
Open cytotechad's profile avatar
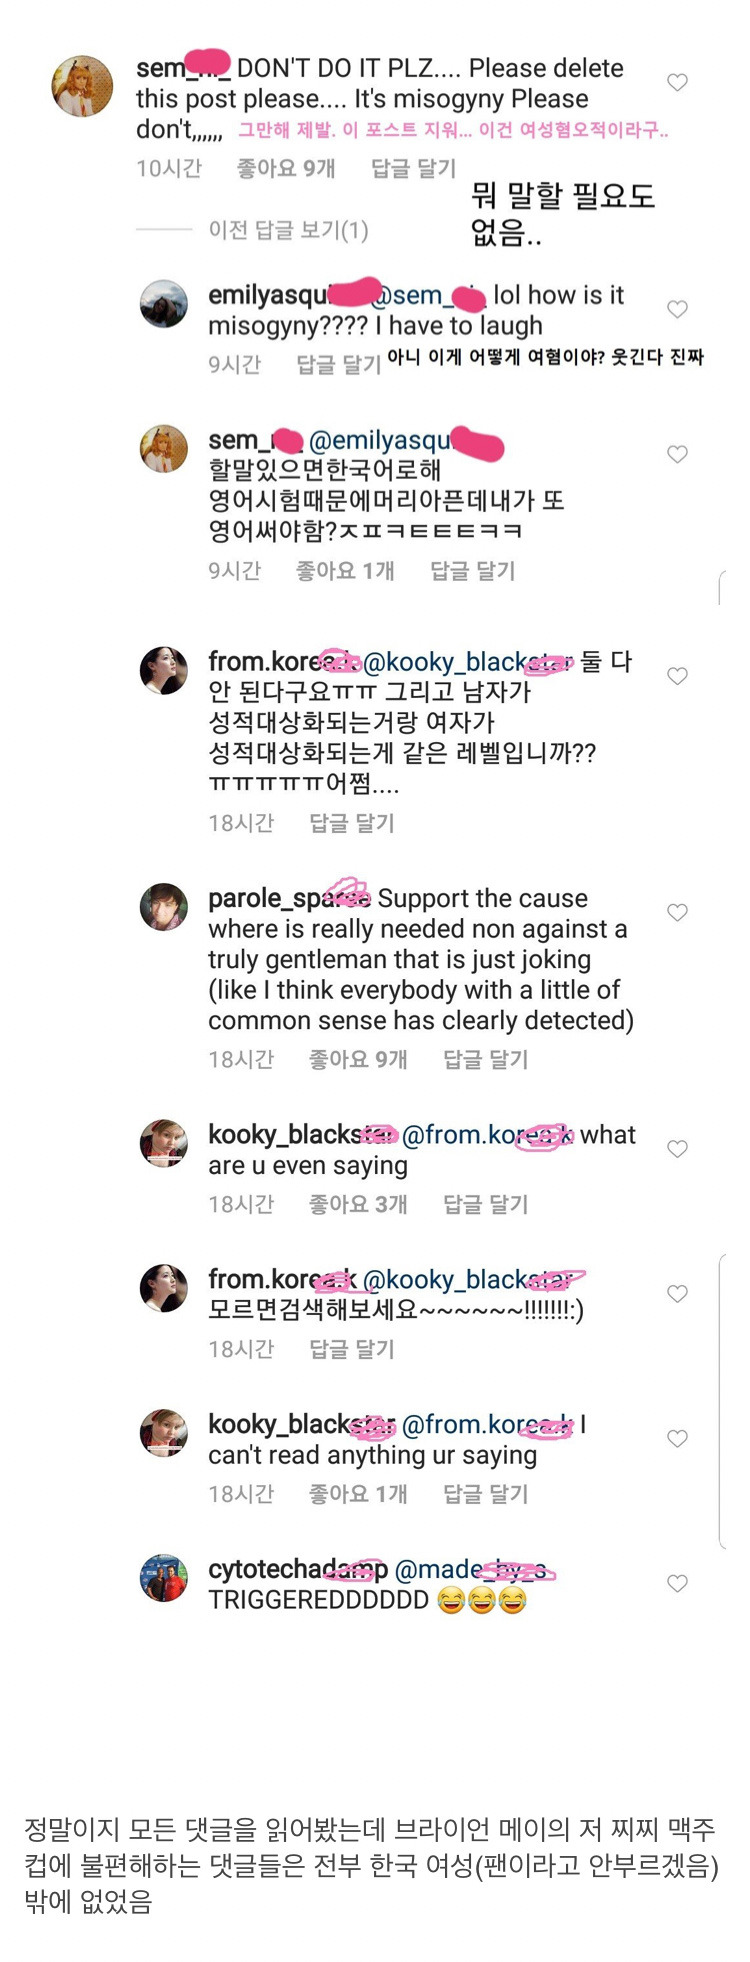(x=164, y=1579)
